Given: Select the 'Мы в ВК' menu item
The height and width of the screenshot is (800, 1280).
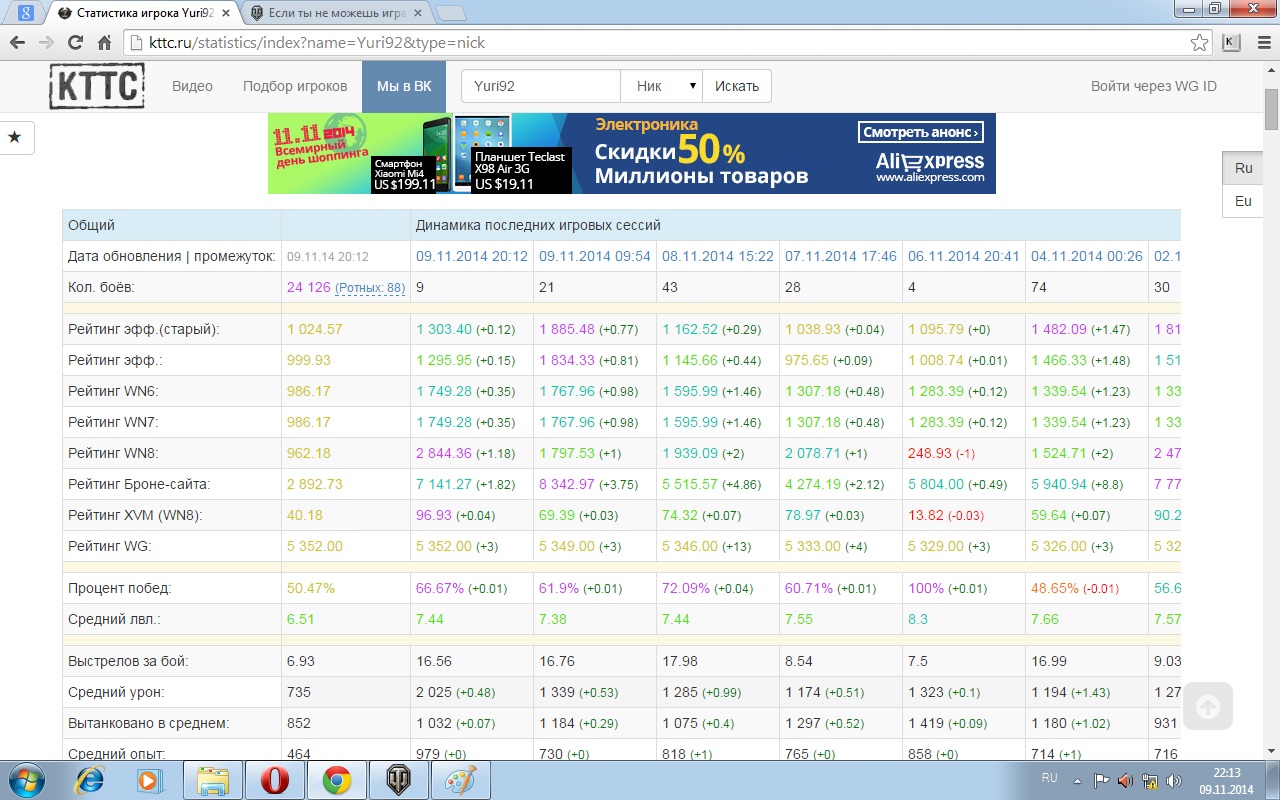Looking at the screenshot, I should point(404,86).
